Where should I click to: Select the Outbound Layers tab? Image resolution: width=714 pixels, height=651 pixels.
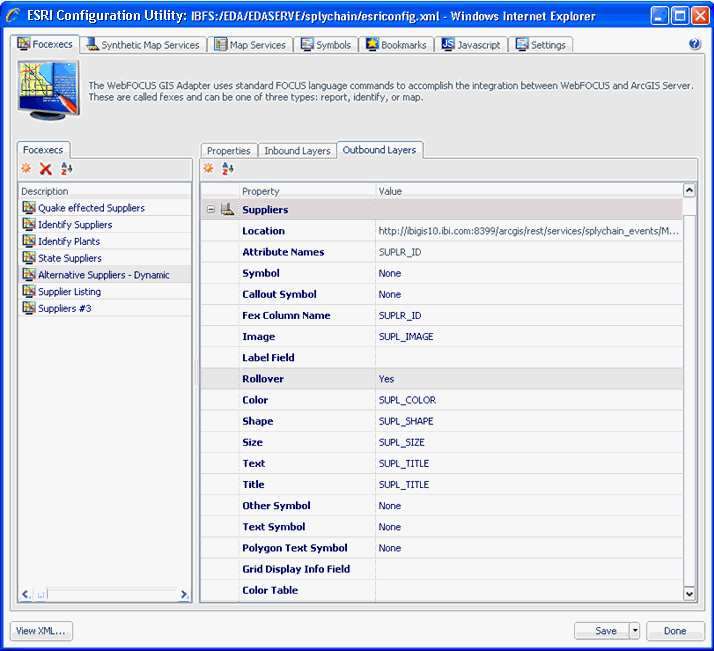[x=380, y=150]
